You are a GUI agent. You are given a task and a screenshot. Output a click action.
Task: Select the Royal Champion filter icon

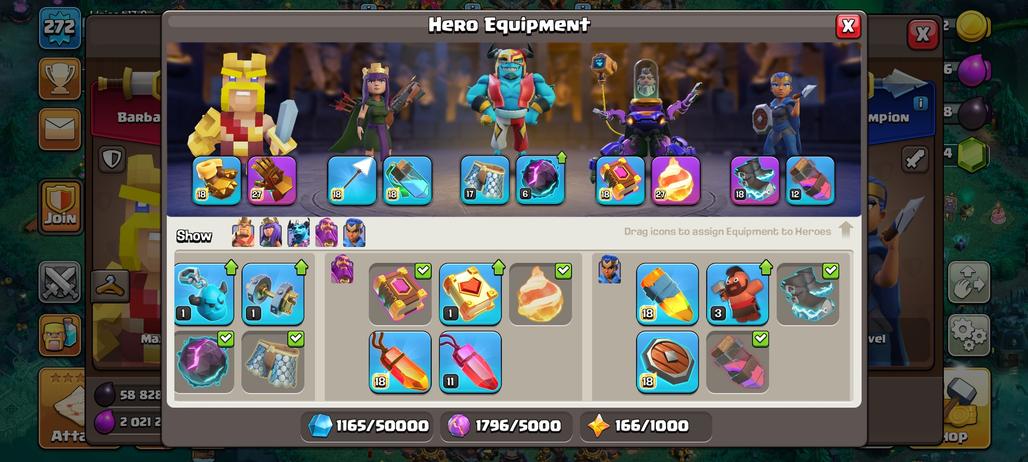coord(354,233)
